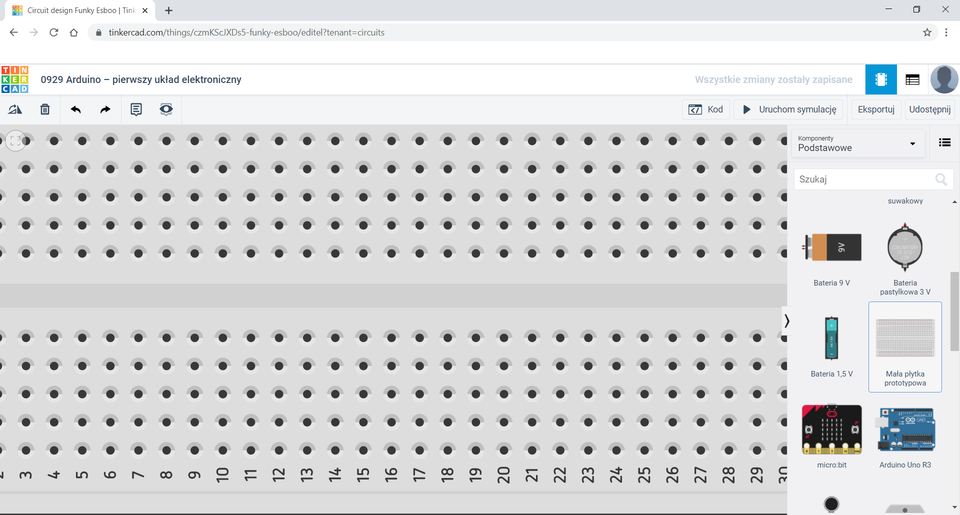Open the Kod code editor
Screen dimensions: 960x515
tap(706, 109)
